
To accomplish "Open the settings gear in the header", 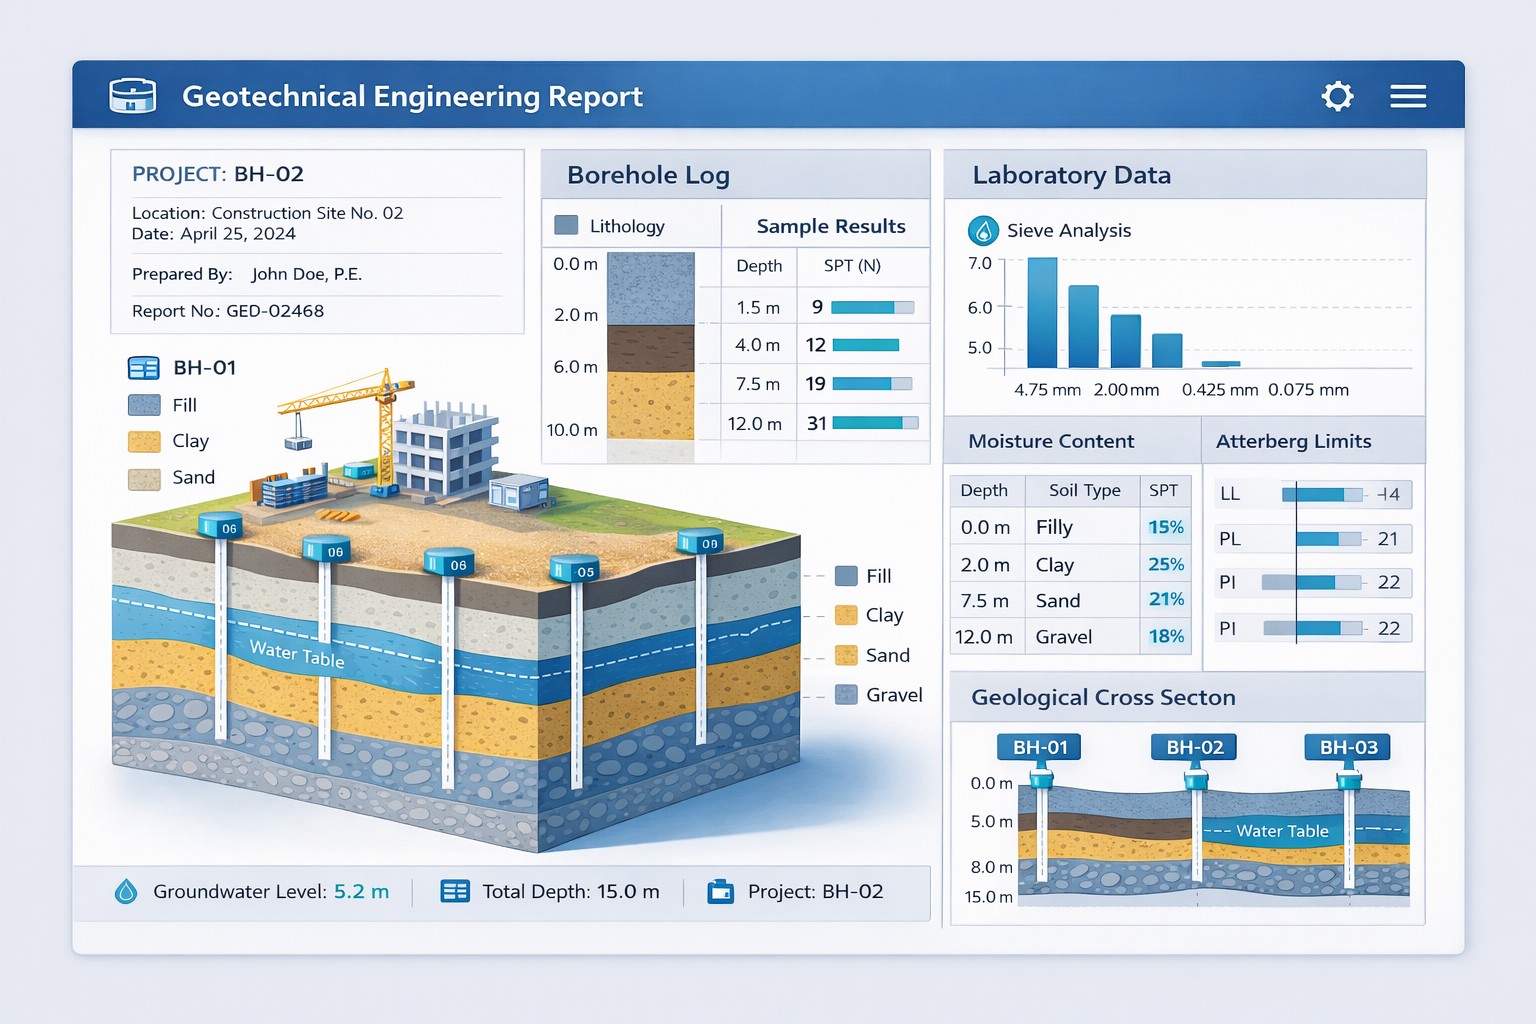I will 1337,96.
